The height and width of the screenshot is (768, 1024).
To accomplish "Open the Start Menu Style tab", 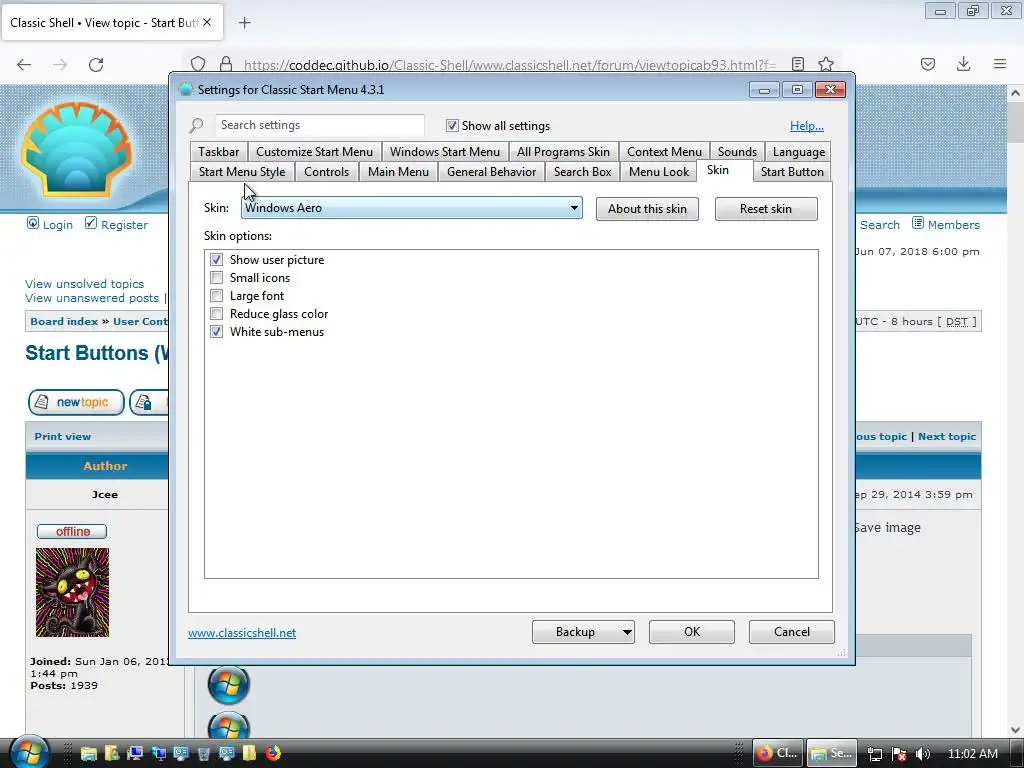I will [x=242, y=172].
